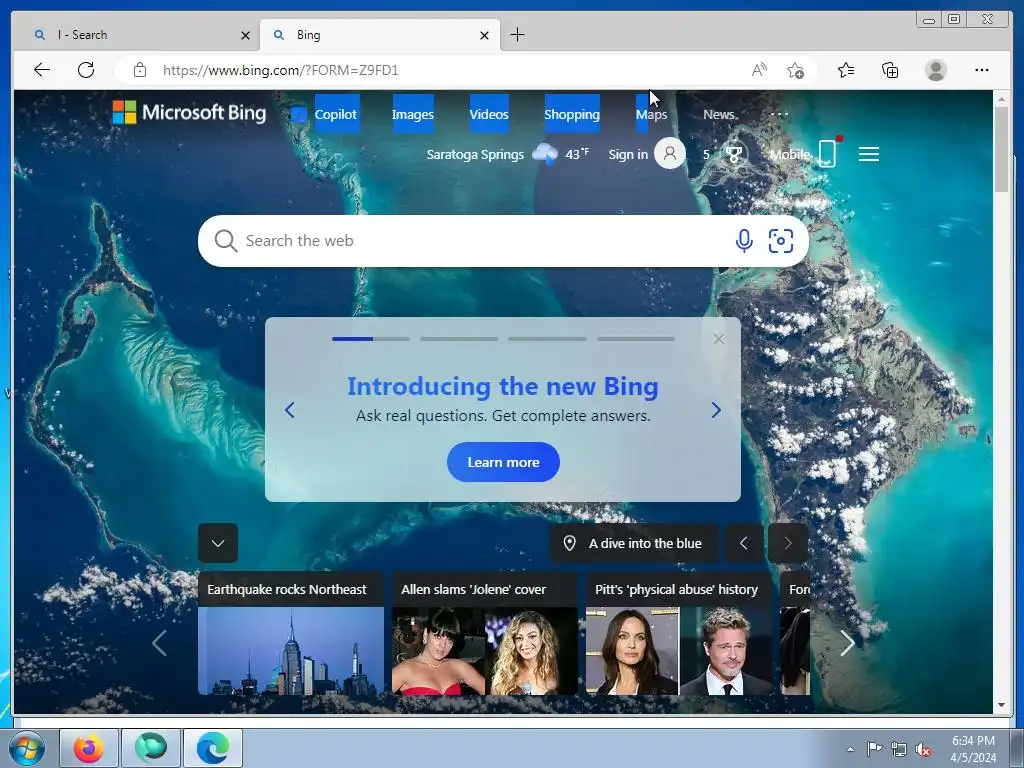Open the Rewards trophy icon
Image resolution: width=1024 pixels, height=768 pixels.
pos(734,155)
